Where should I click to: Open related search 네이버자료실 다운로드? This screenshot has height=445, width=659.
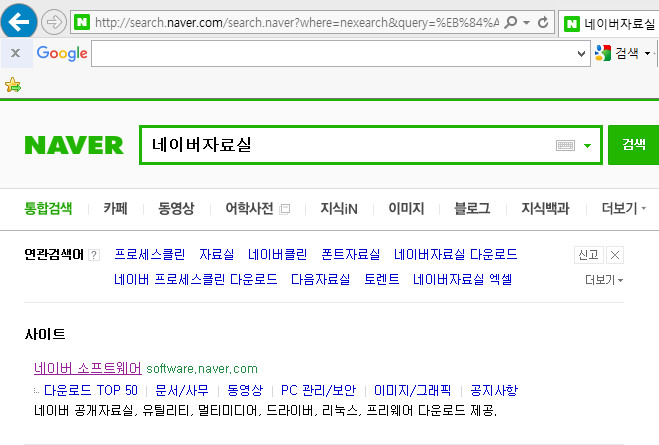point(456,255)
